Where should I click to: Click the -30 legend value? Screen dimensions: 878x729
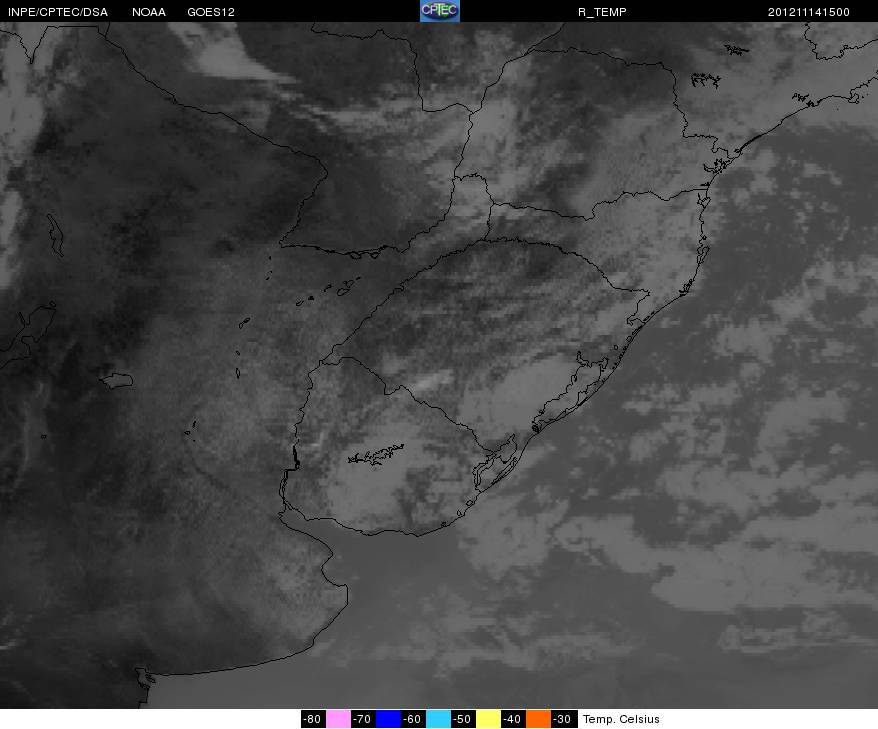click(562, 719)
